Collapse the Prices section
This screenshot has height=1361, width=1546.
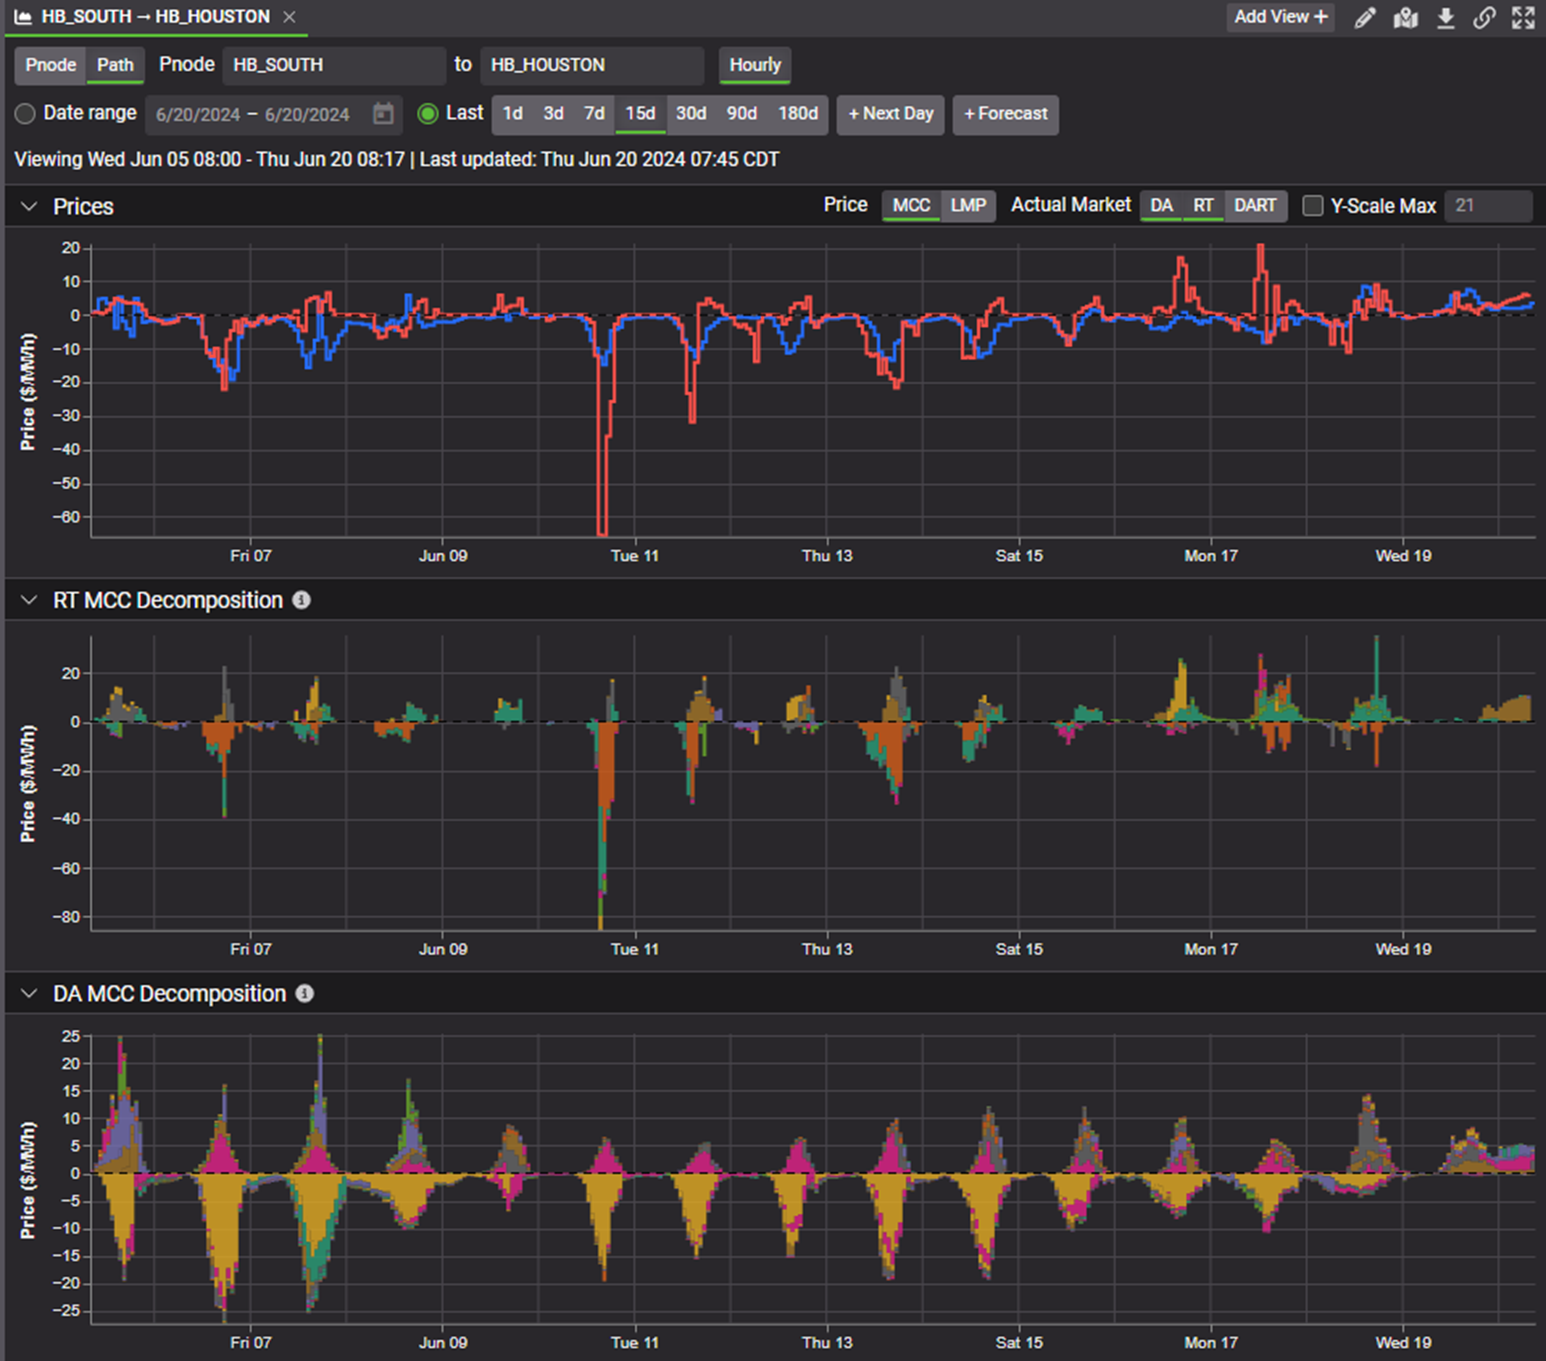pyautogui.click(x=29, y=207)
